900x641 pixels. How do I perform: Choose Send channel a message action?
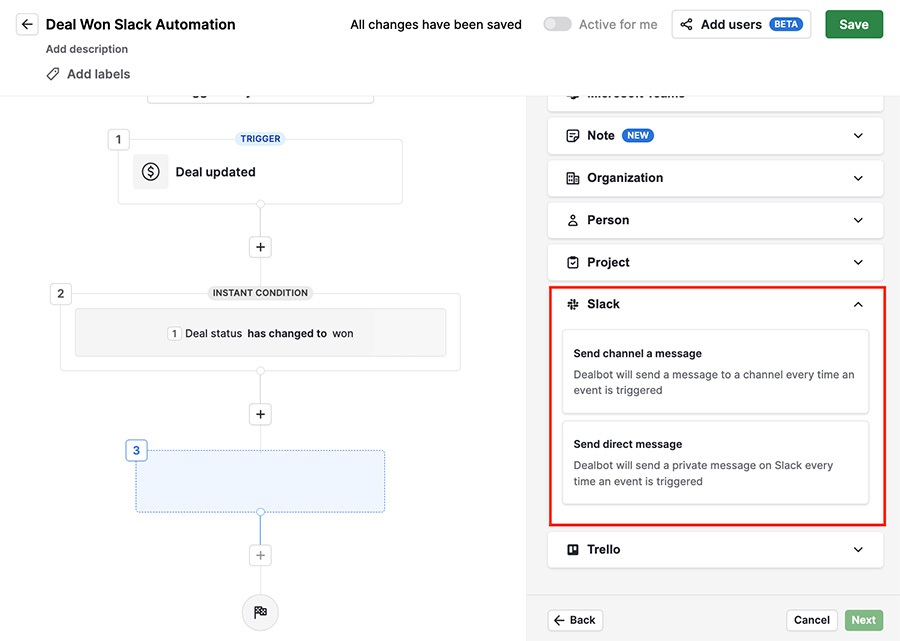(x=715, y=371)
